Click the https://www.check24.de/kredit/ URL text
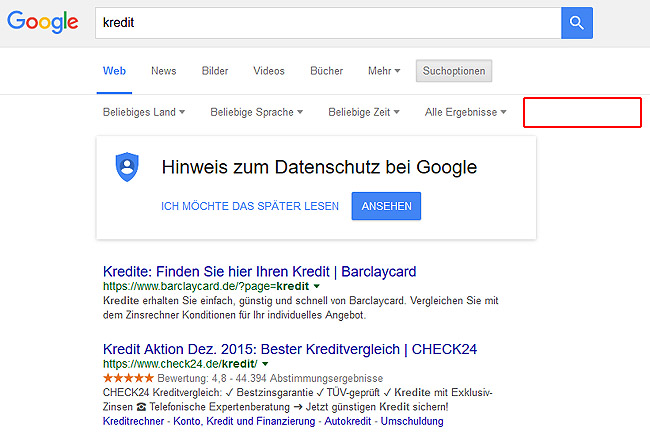This screenshot has width=650, height=435. (180, 364)
